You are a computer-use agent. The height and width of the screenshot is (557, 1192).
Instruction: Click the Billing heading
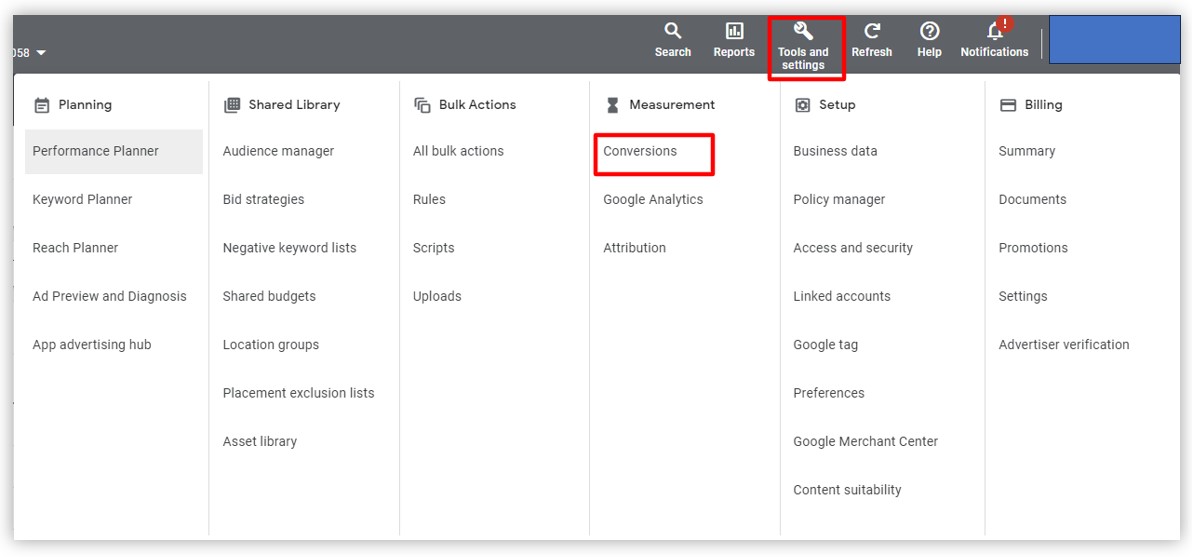1044,105
